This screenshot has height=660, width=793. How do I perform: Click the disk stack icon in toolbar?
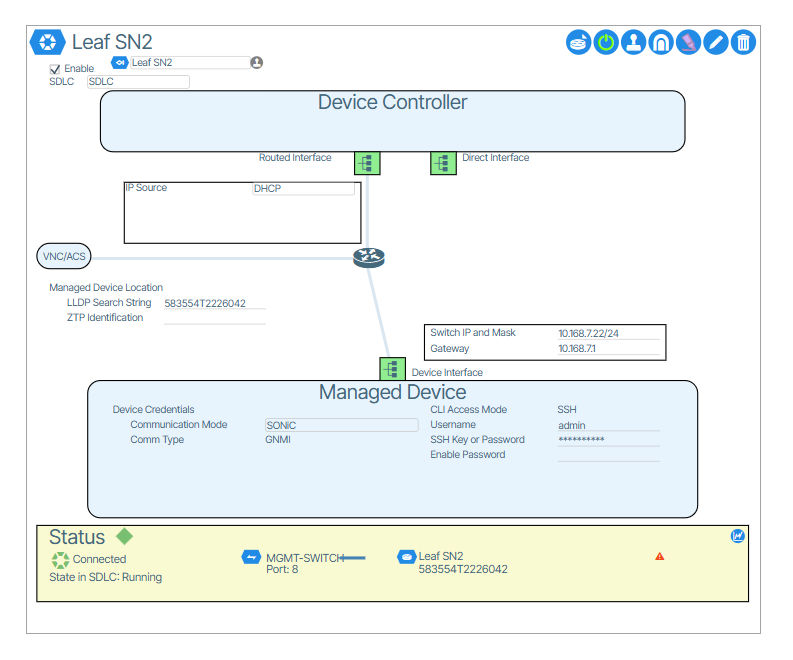(x=579, y=42)
